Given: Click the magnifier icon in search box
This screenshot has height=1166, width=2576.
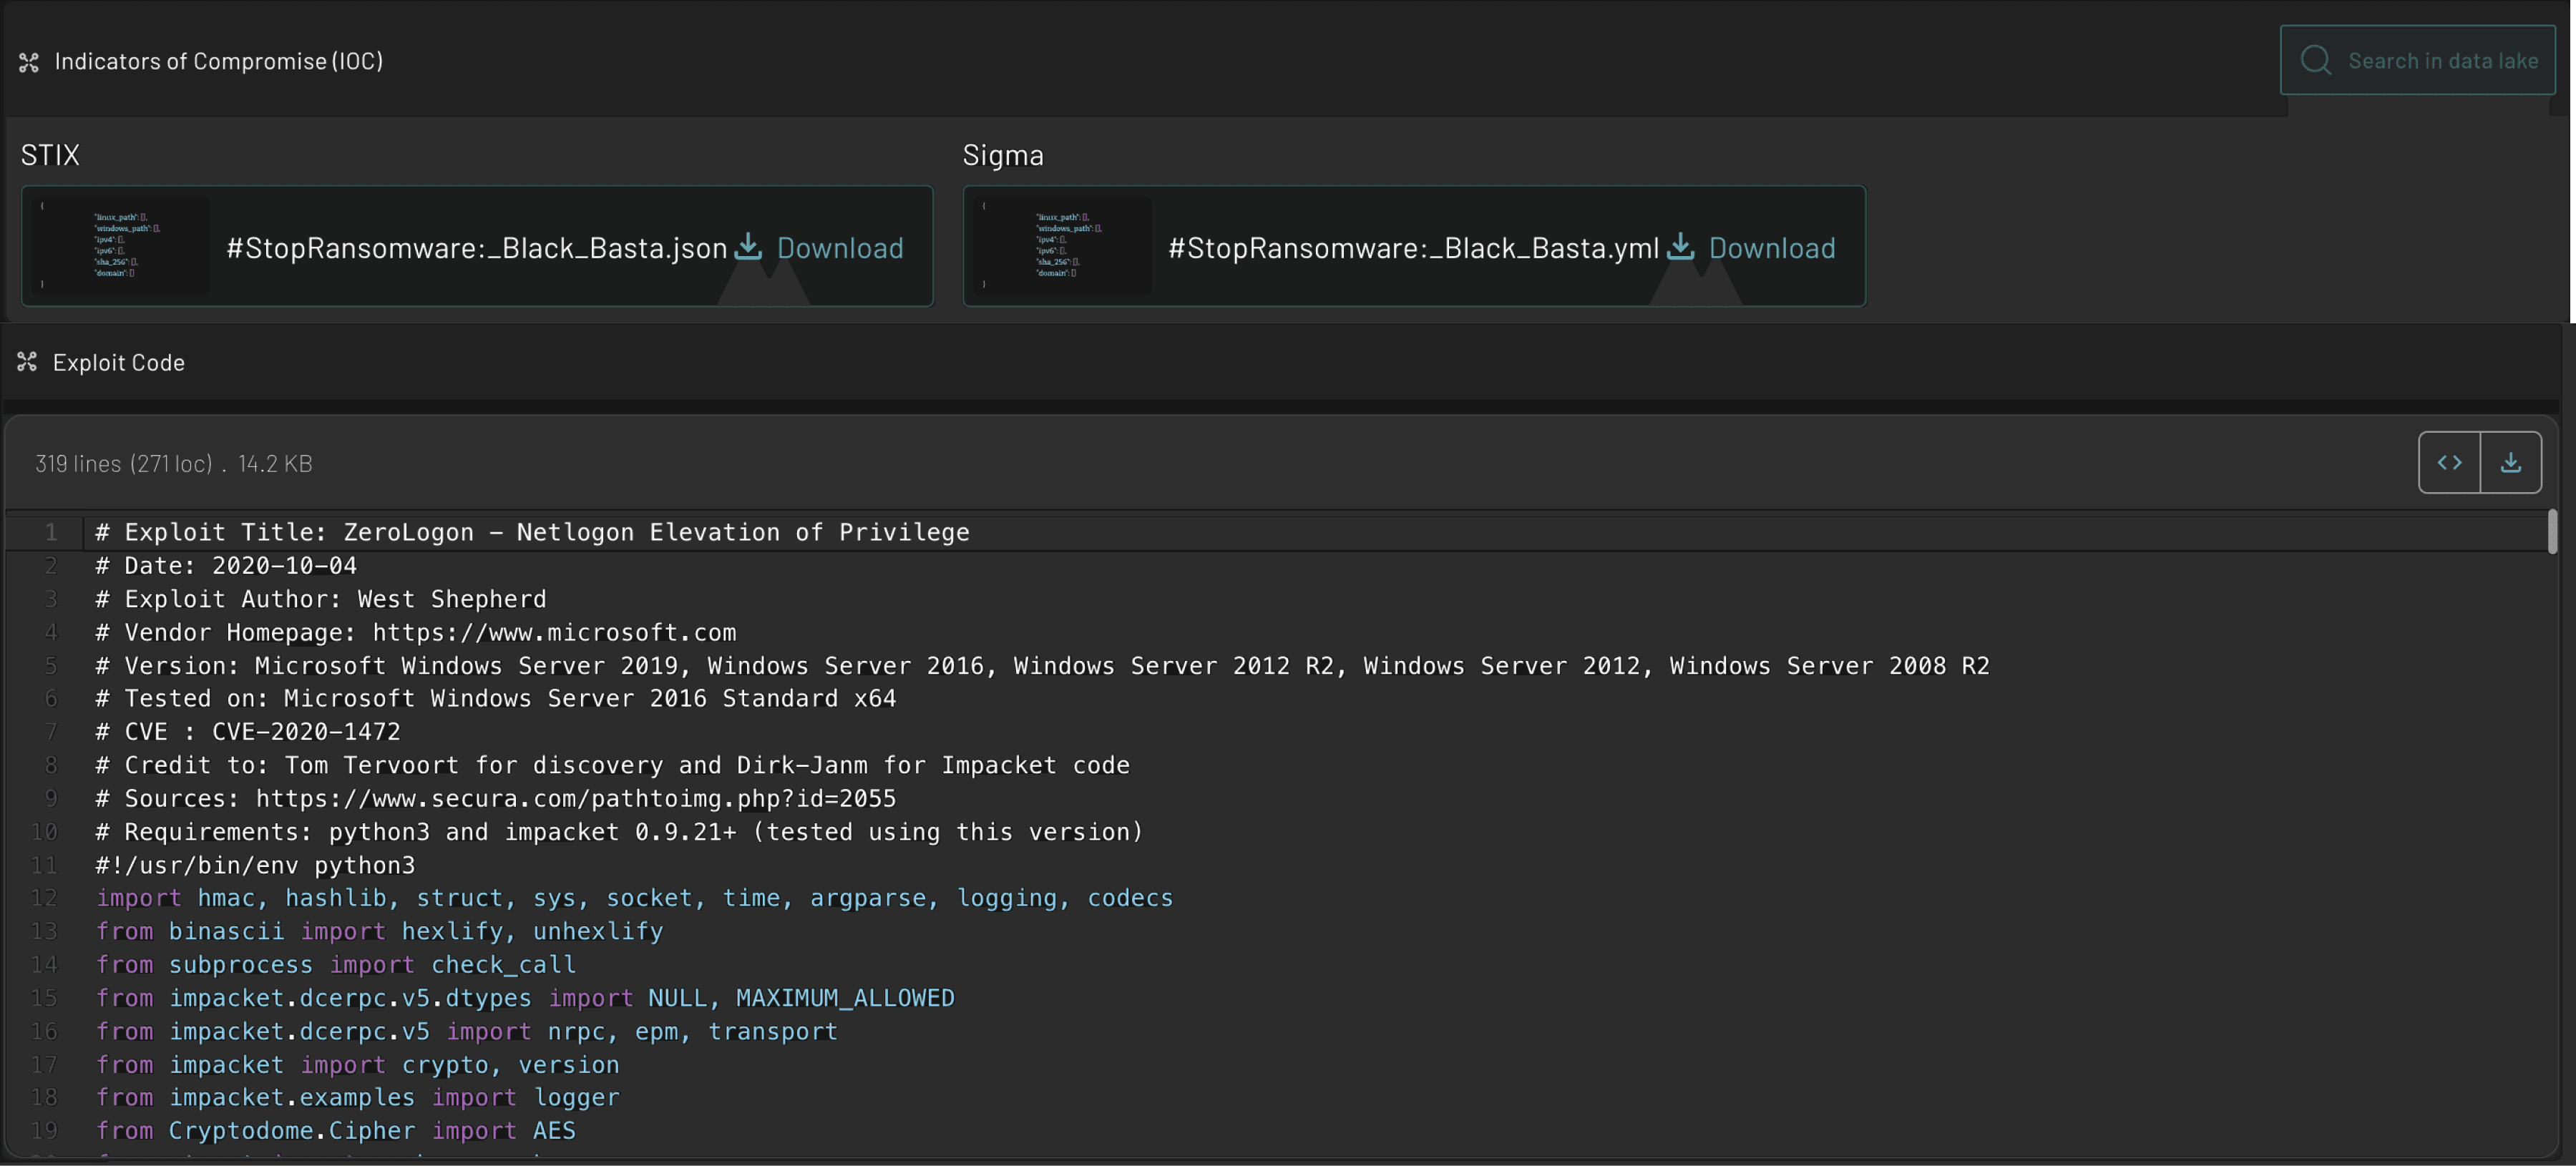Looking at the screenshot, I should click(2316, 60).
